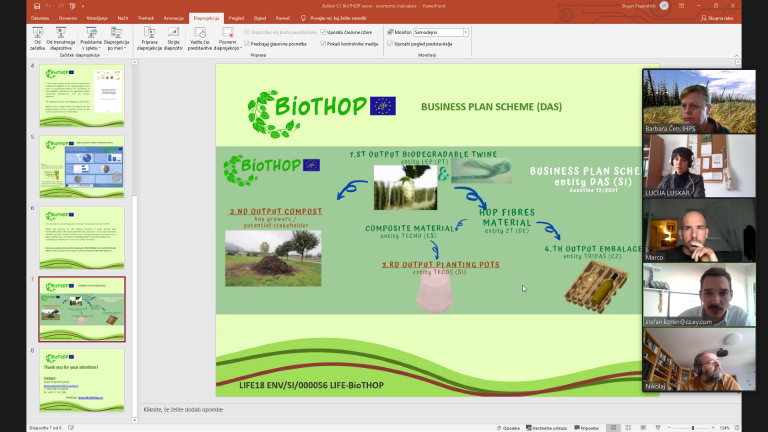Open the 'Datoteka' tab
Screen dimensions: 768x432
40,18
